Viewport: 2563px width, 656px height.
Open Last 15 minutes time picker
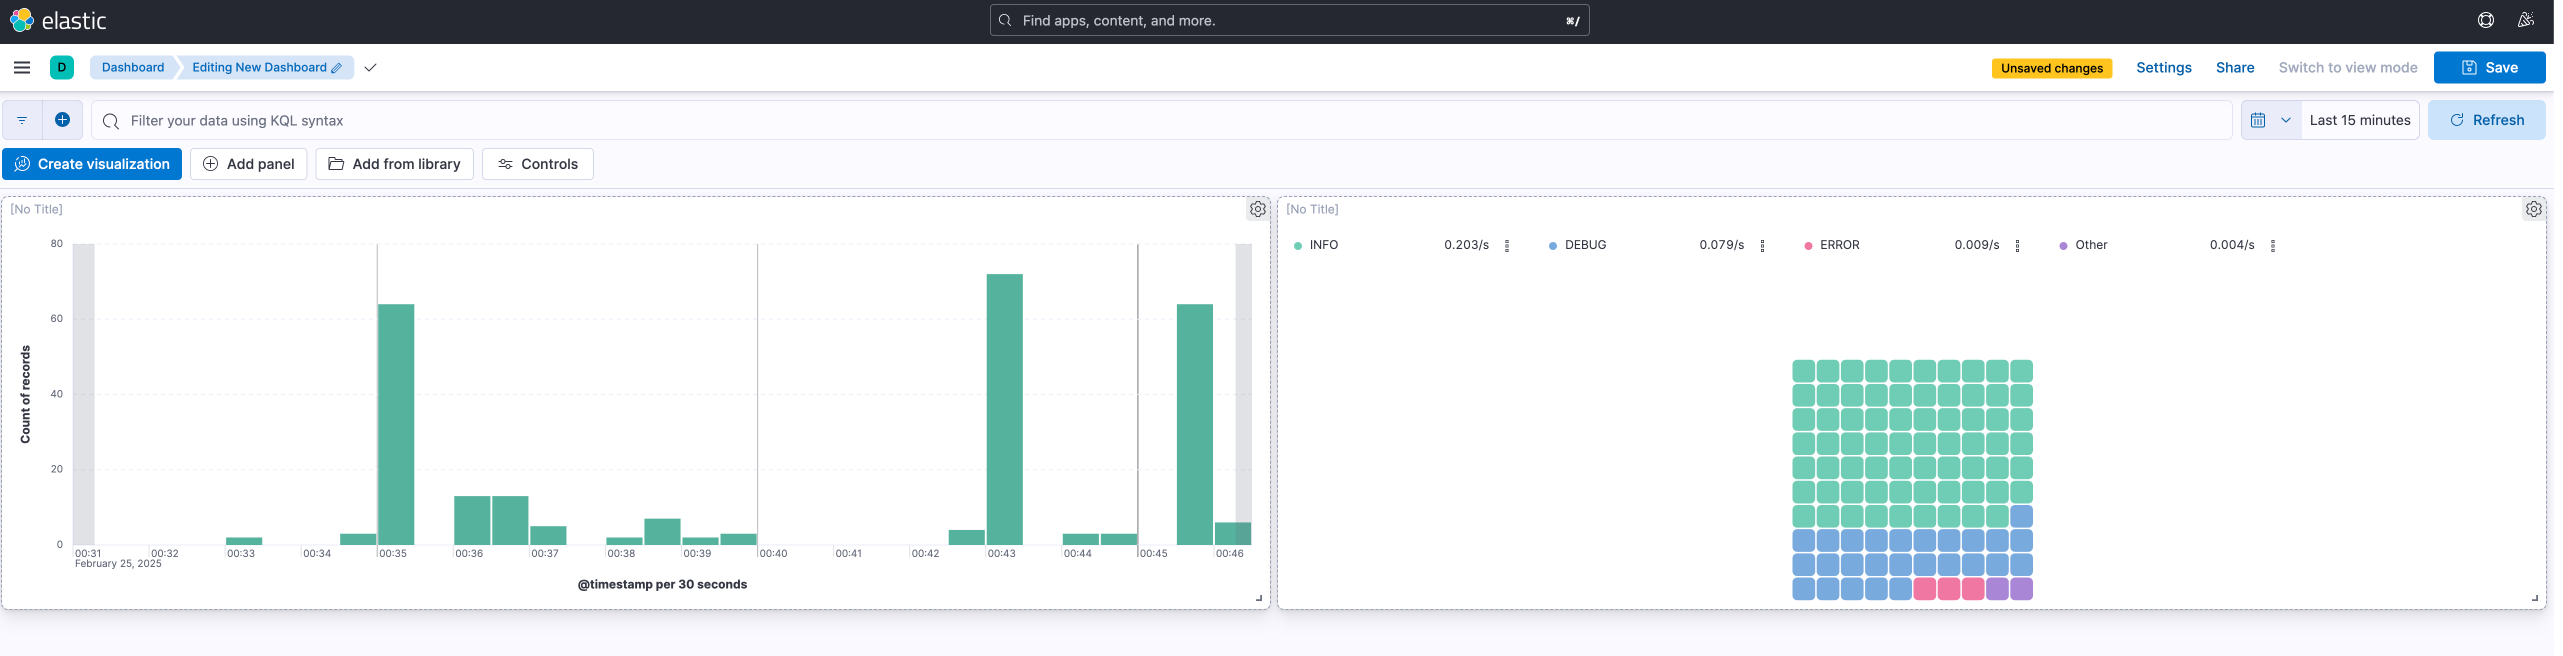click(2360, 120)
